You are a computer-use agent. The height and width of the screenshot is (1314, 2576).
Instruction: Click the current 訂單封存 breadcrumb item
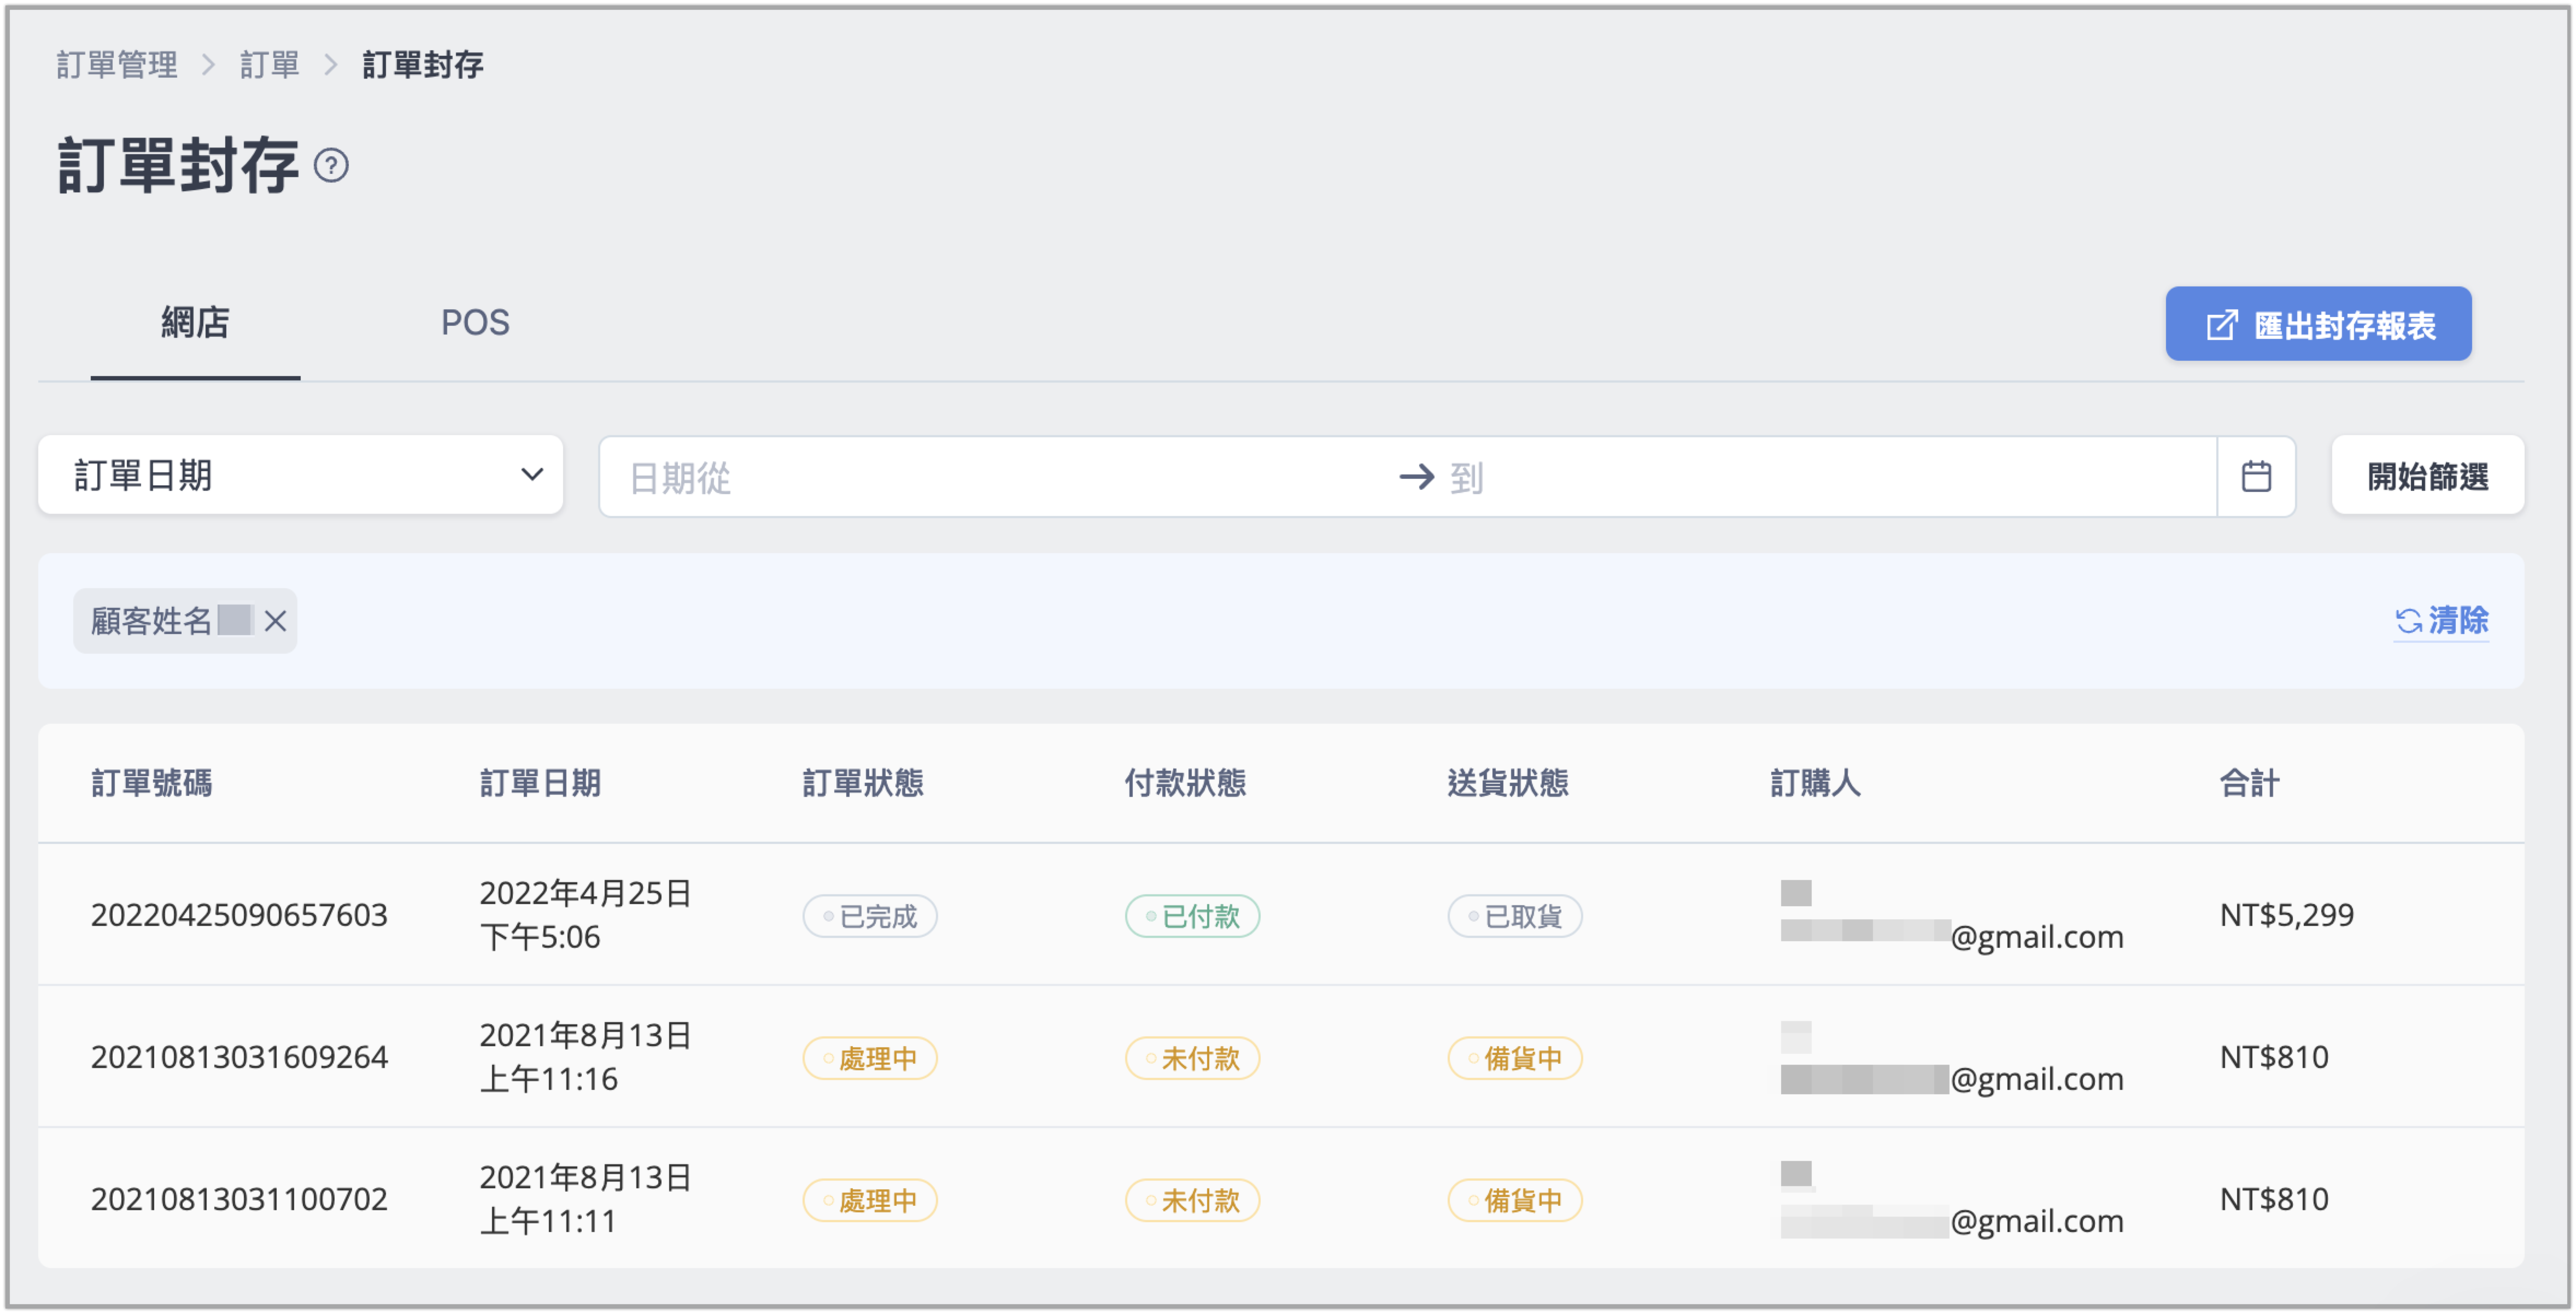tap(422, 65)
